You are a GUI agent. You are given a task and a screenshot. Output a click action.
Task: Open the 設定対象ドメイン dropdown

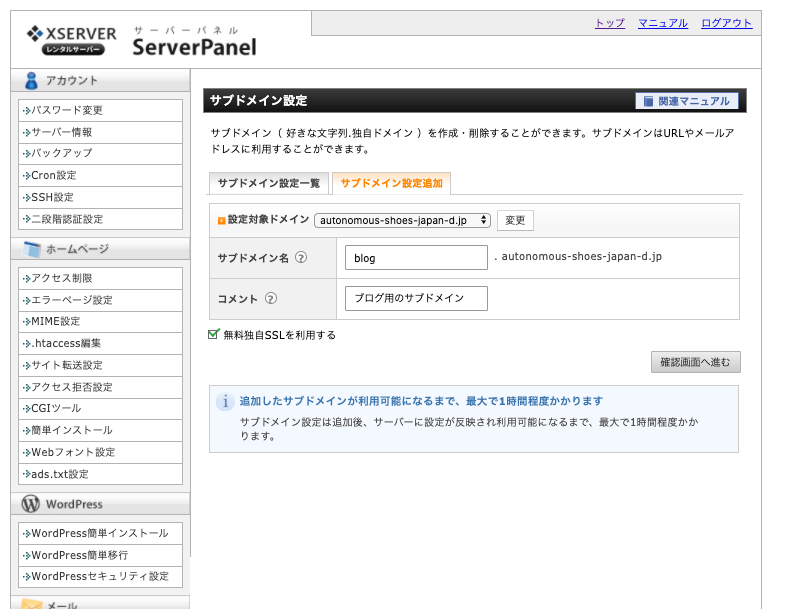click(402, 220)
